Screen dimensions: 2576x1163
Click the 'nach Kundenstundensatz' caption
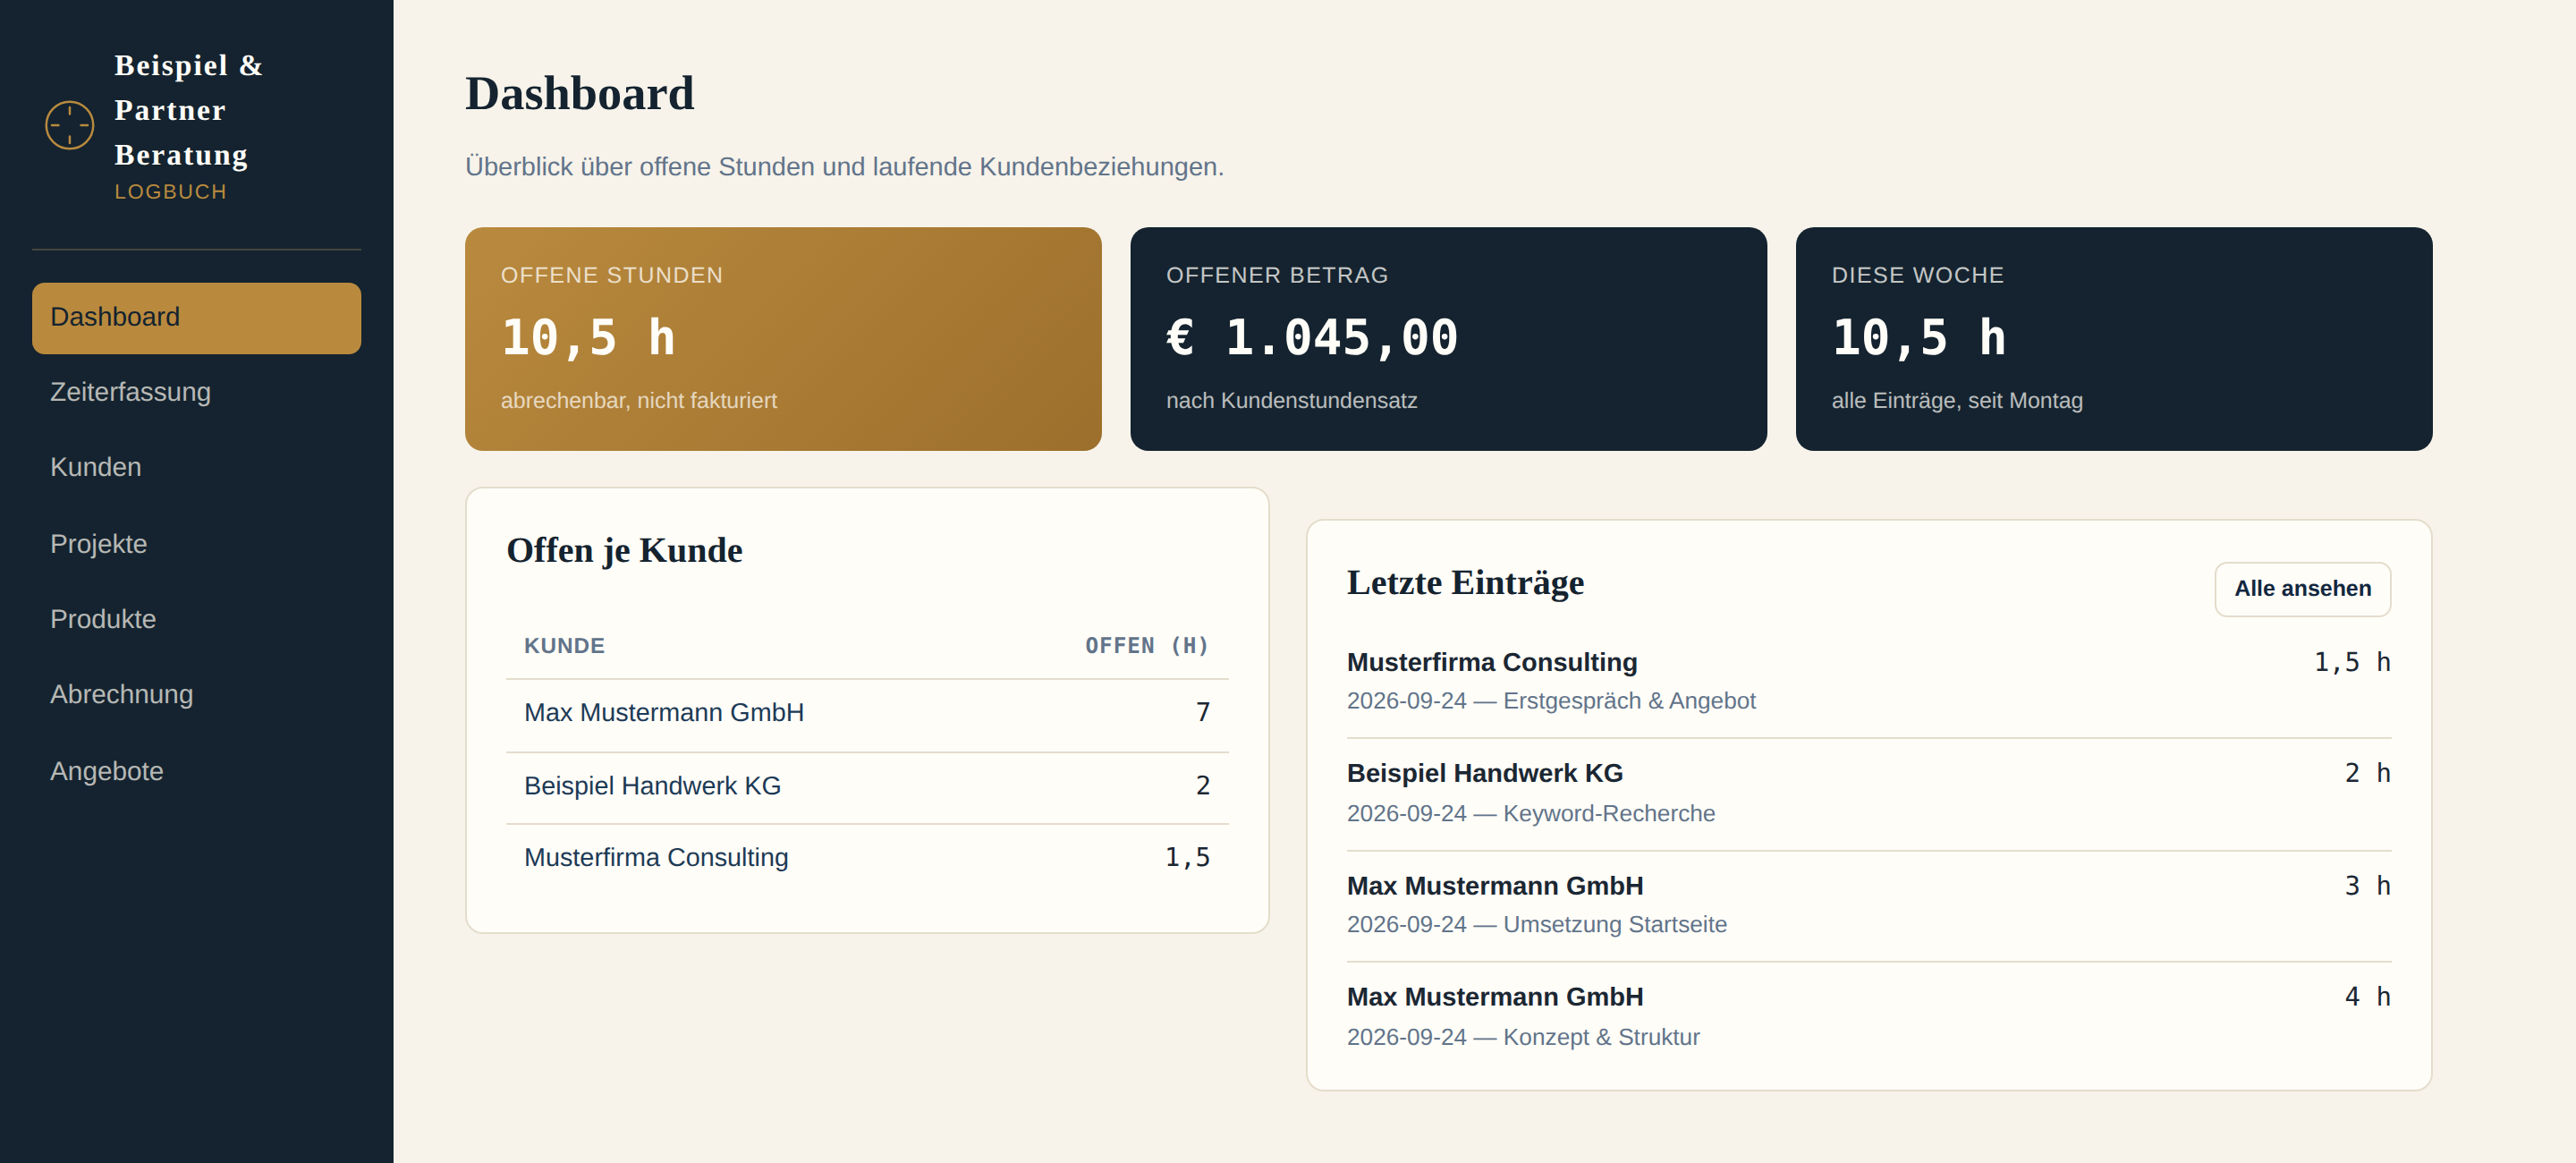pyautogui.click(x=1291, y=401)
